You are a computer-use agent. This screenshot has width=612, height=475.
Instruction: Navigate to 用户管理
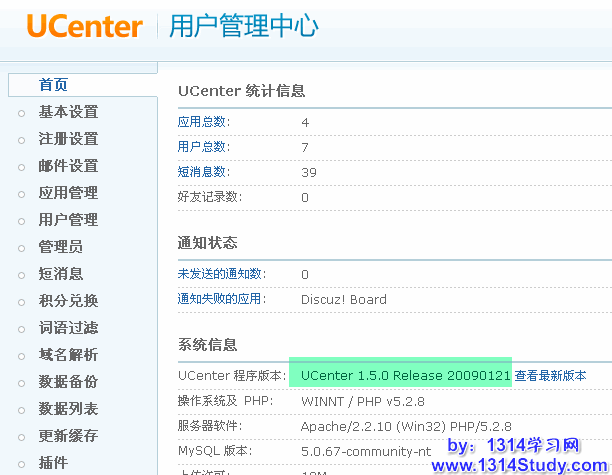click(68, 220)
